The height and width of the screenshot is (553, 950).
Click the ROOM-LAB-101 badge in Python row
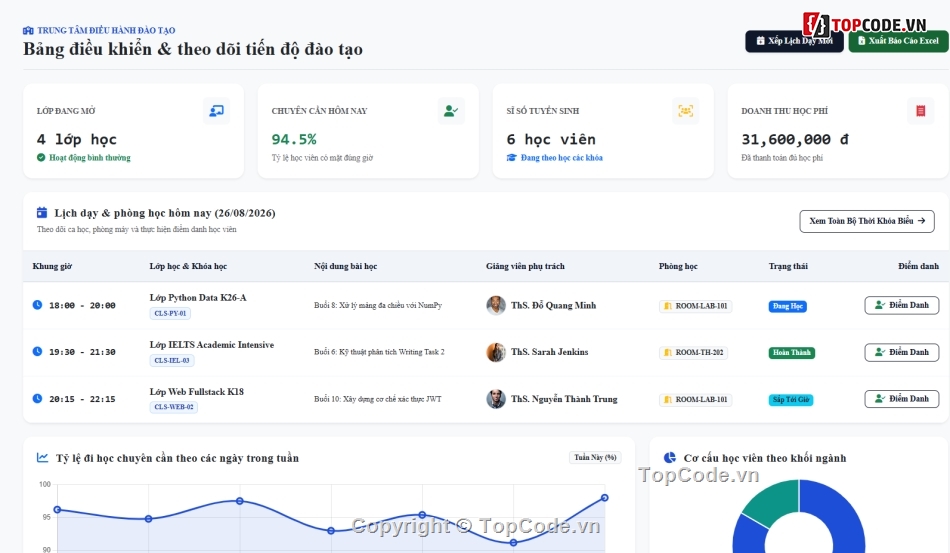coord(696,306)
